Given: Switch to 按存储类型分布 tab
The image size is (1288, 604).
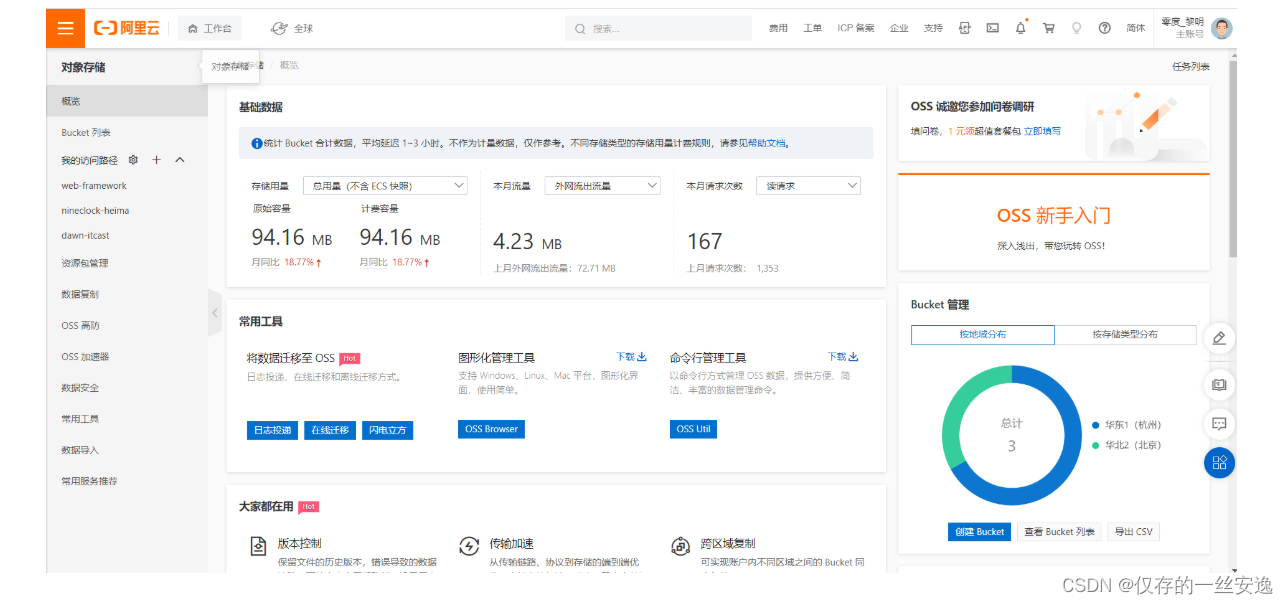Looking at the screenshot, I should (x=1125, y=335).
